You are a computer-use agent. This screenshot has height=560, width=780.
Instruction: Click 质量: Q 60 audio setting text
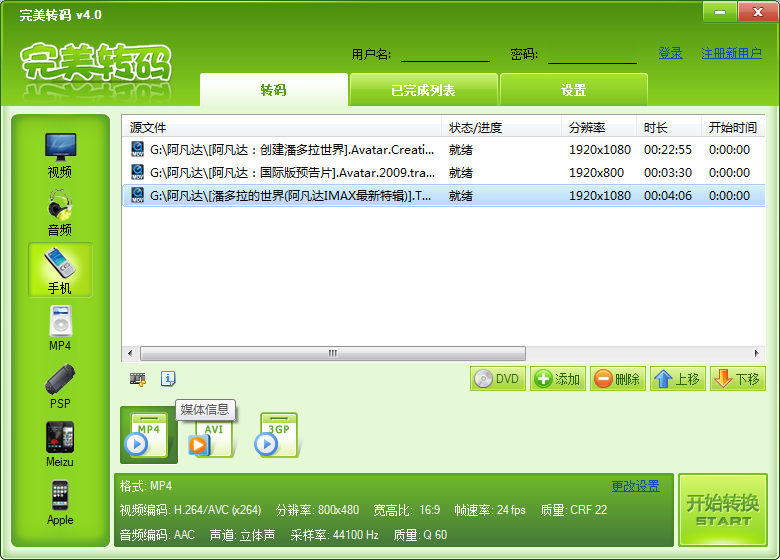(420, 535)
